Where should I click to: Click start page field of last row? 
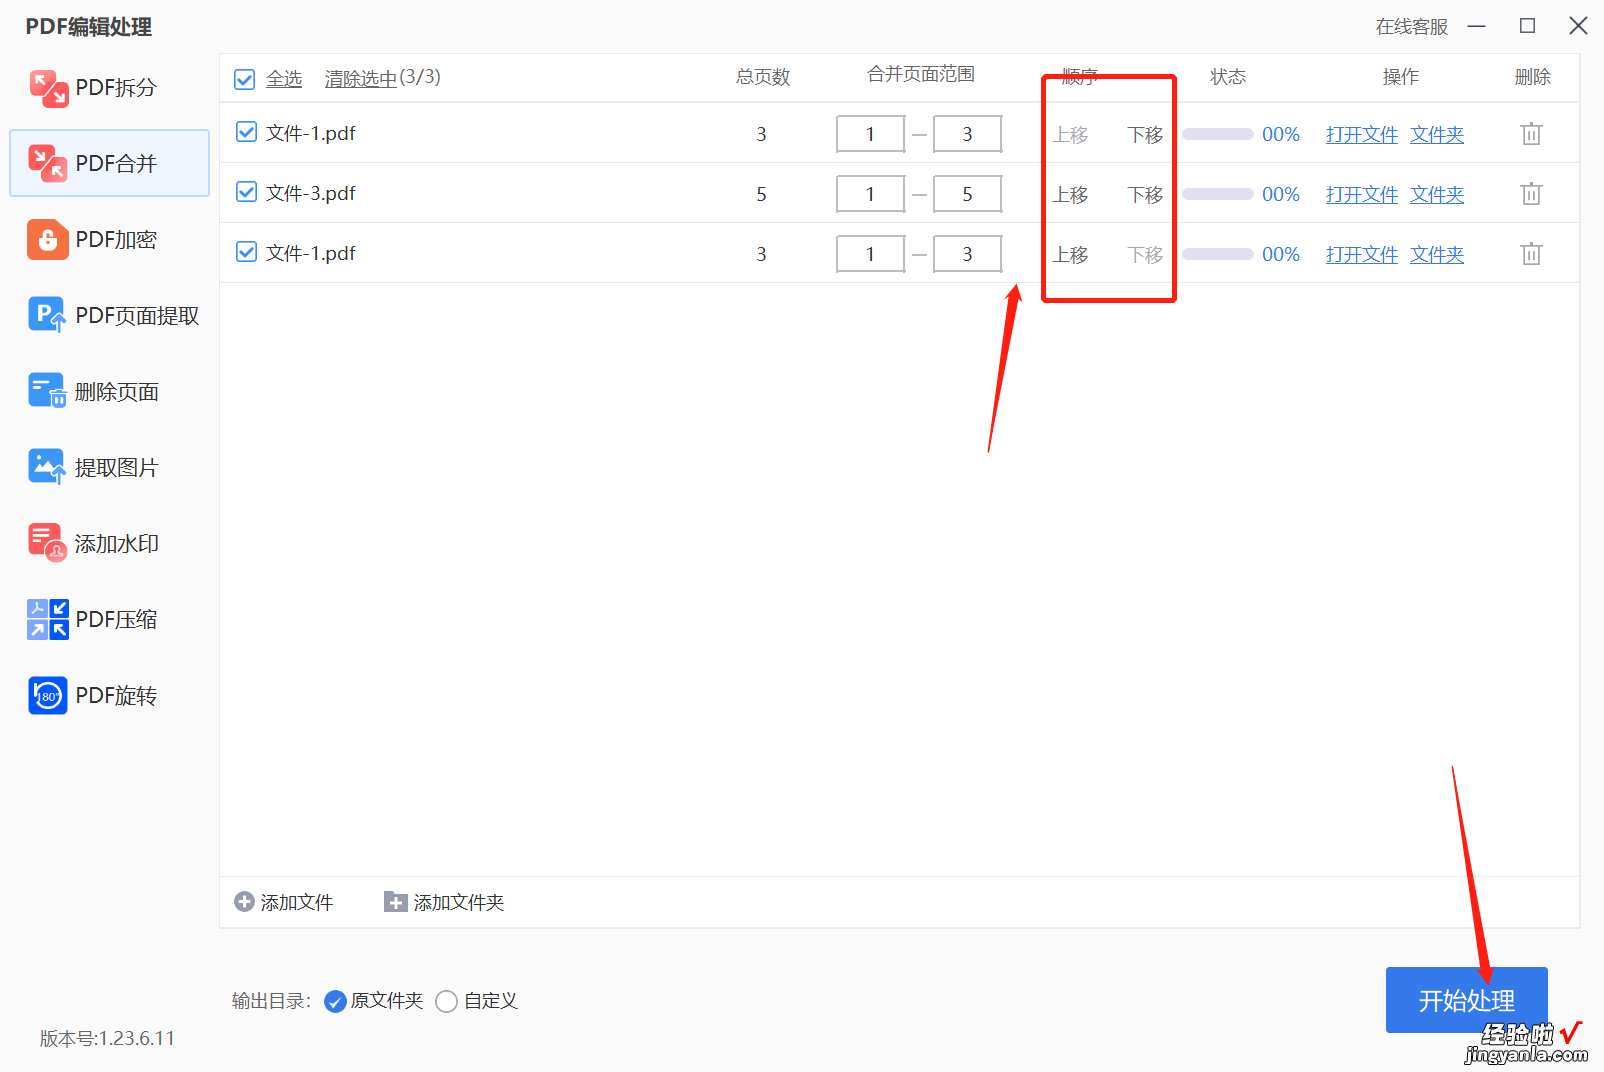click(x=870, y=254)
